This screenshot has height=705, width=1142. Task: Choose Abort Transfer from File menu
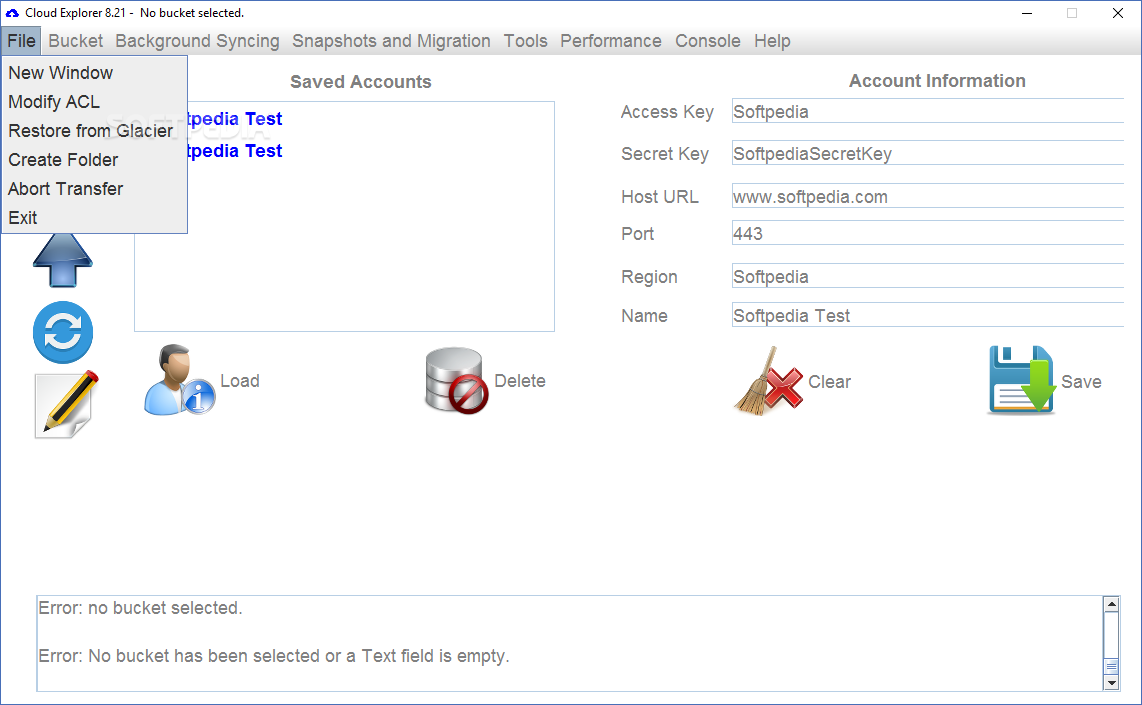[94, 189]
